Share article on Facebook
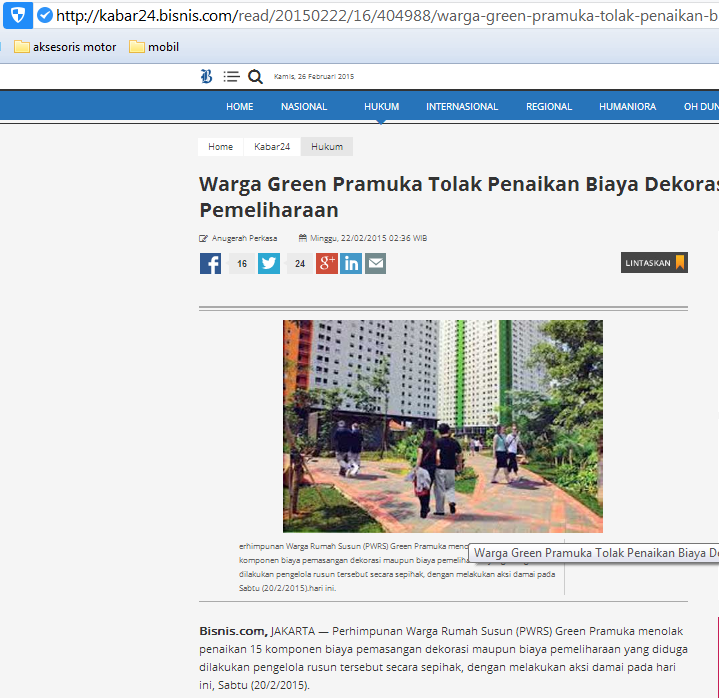Viewport: 719px width, 698px height. point(210,263)
